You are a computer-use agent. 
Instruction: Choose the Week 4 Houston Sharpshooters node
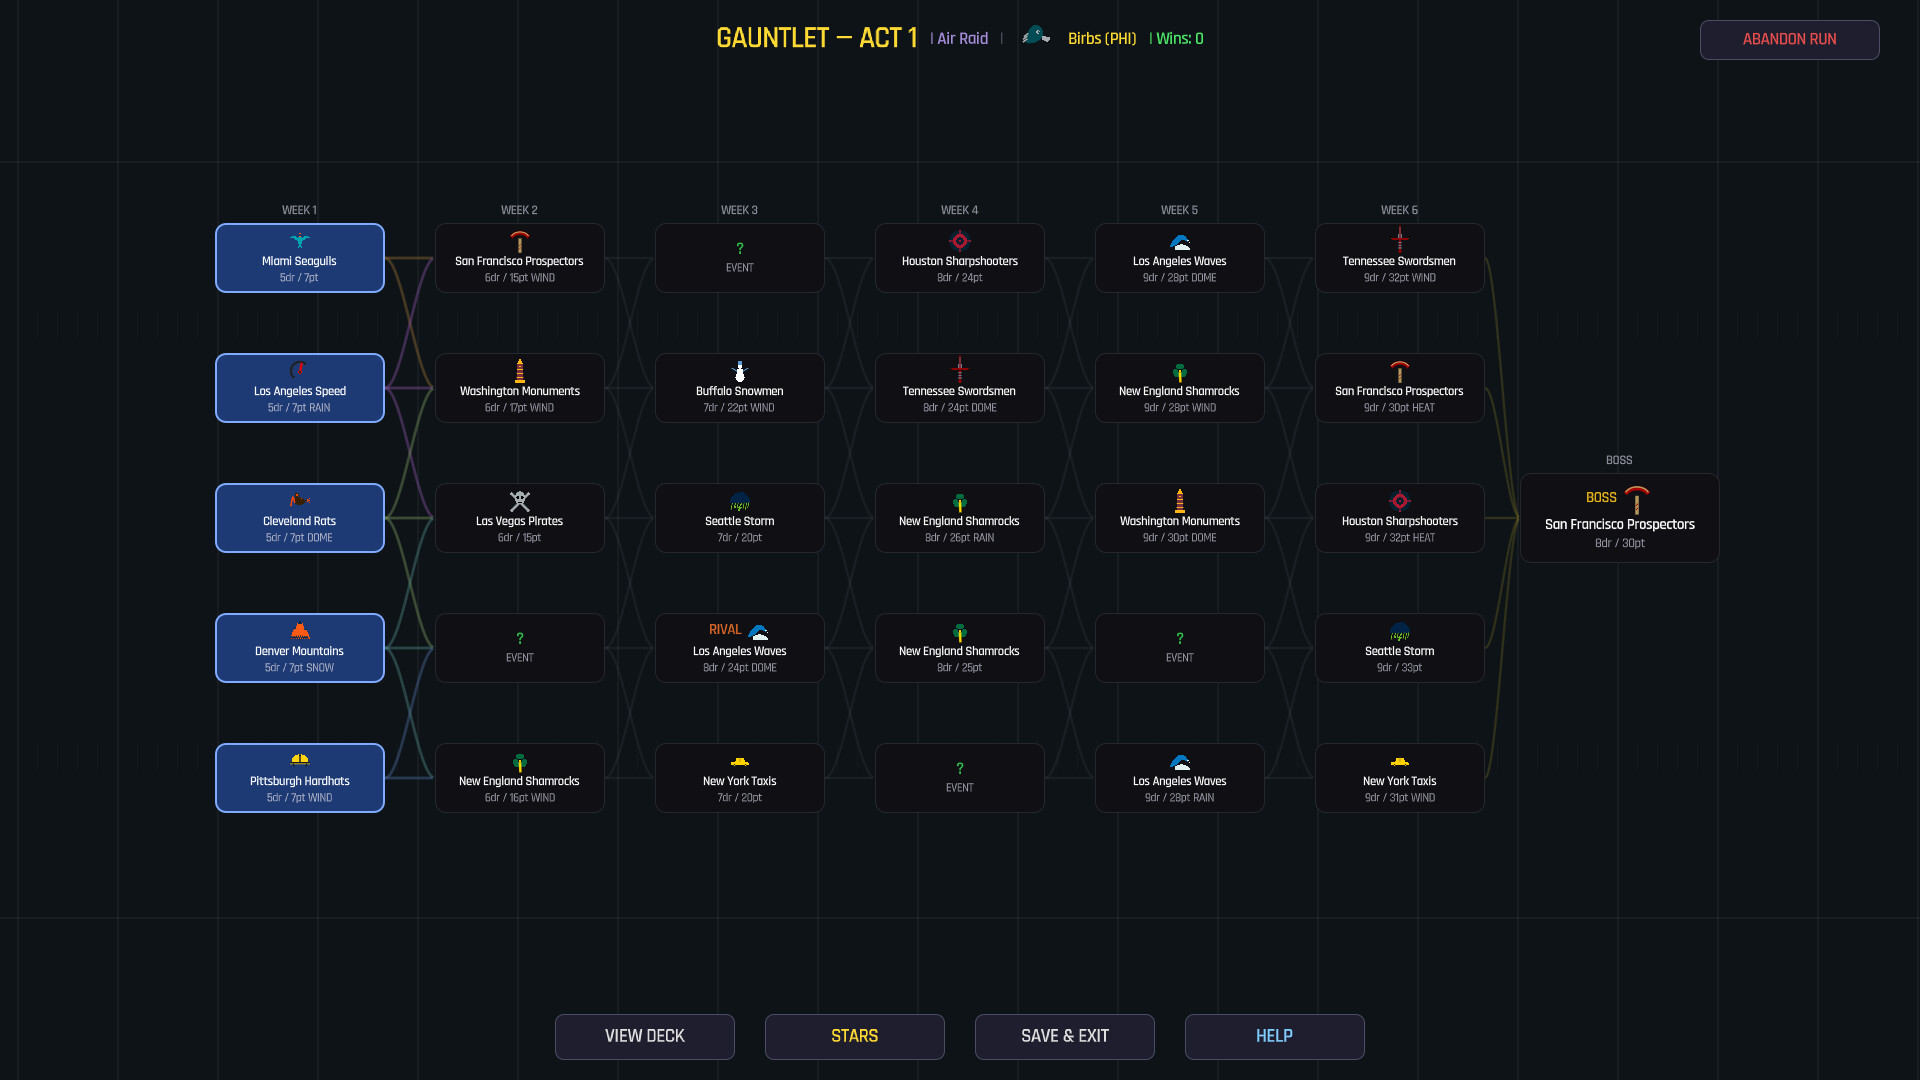tap(959, 258)
